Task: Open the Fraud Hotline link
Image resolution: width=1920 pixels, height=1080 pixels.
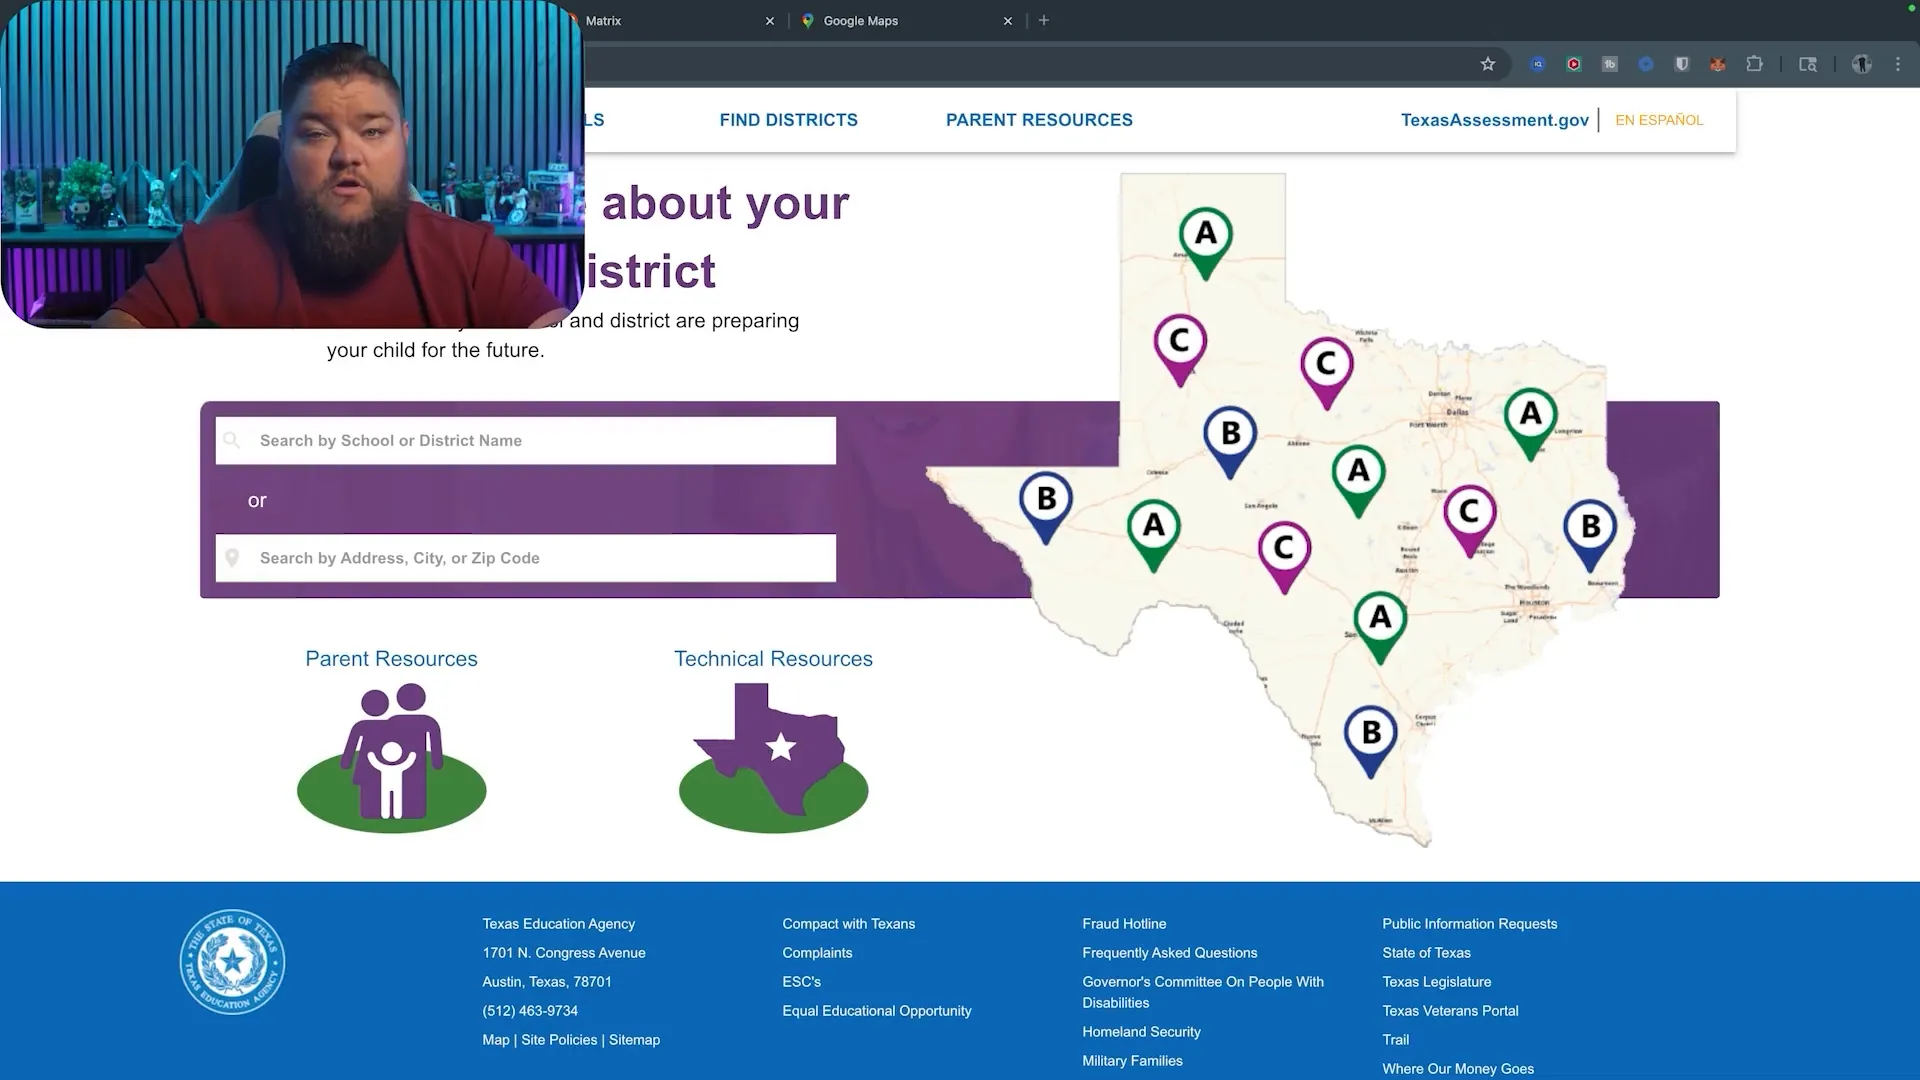Action: coord(1124,924)
